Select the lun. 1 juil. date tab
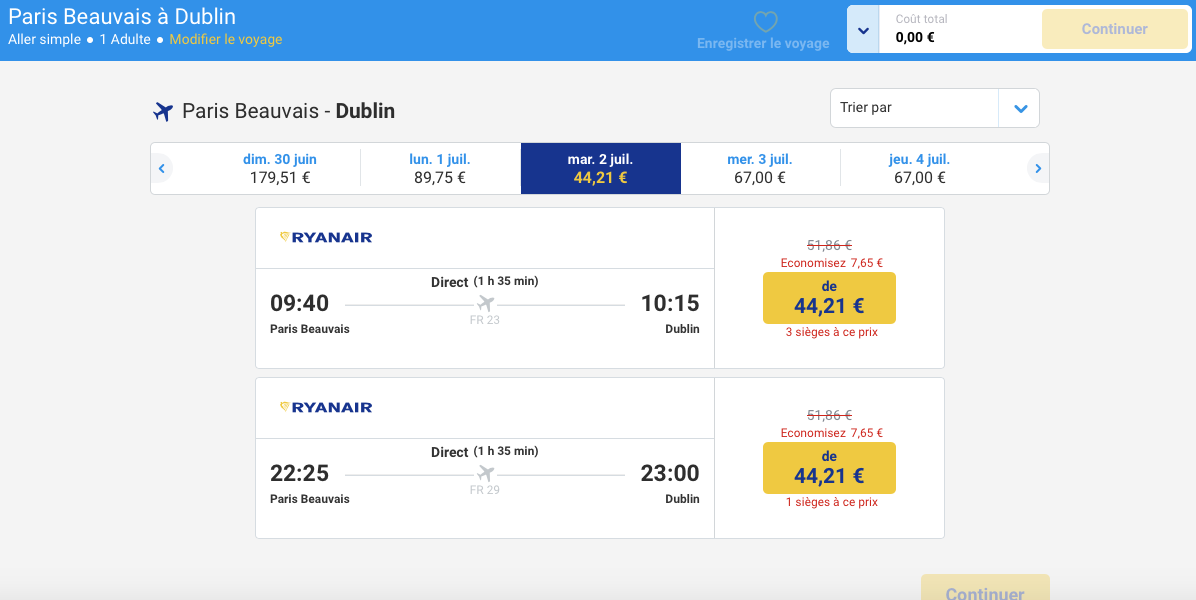 [x=440, y=168]
